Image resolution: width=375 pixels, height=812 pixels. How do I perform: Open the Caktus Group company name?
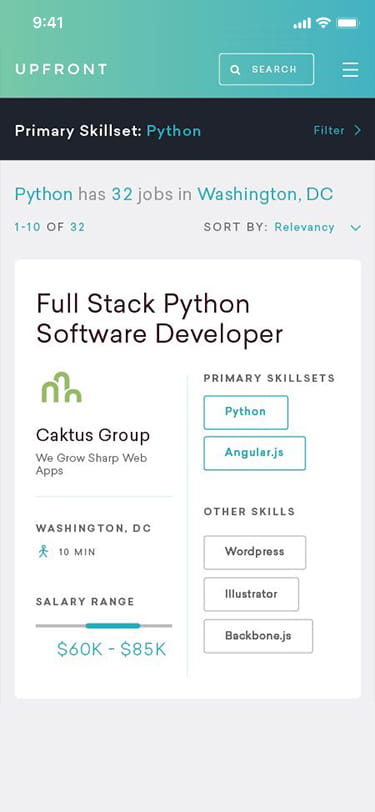[x=93, y=435]
